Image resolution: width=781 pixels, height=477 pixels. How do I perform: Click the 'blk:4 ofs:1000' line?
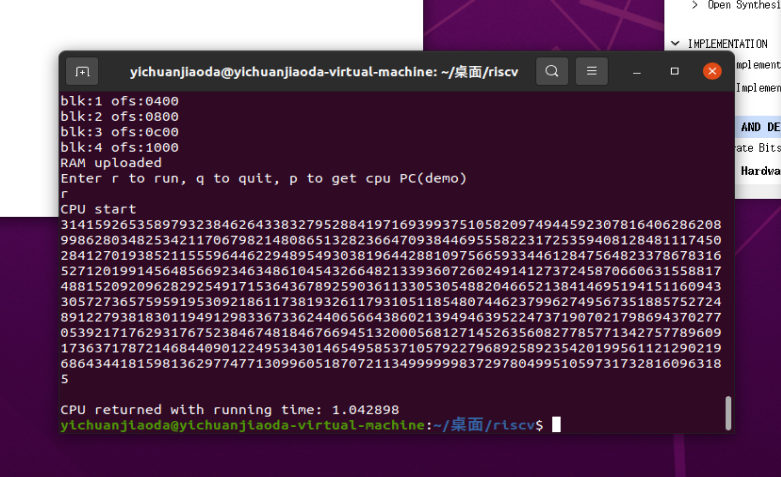(120, 147)
